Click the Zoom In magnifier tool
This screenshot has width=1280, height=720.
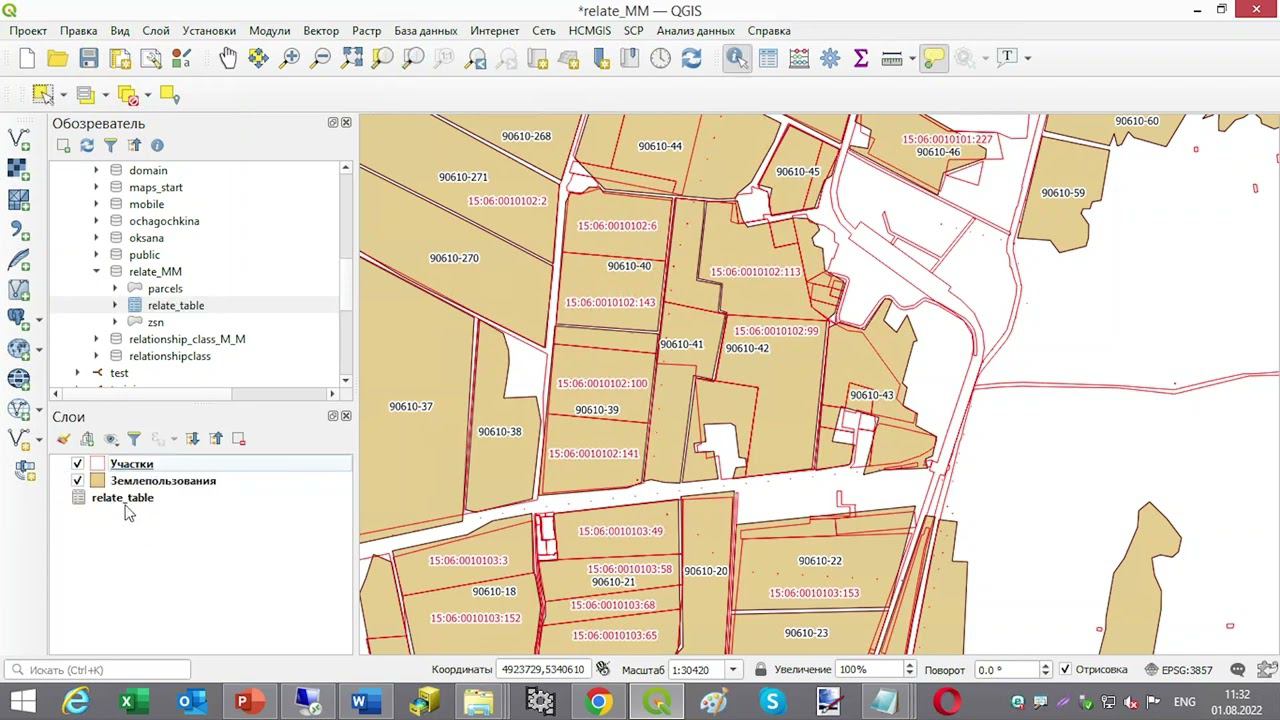290,58
